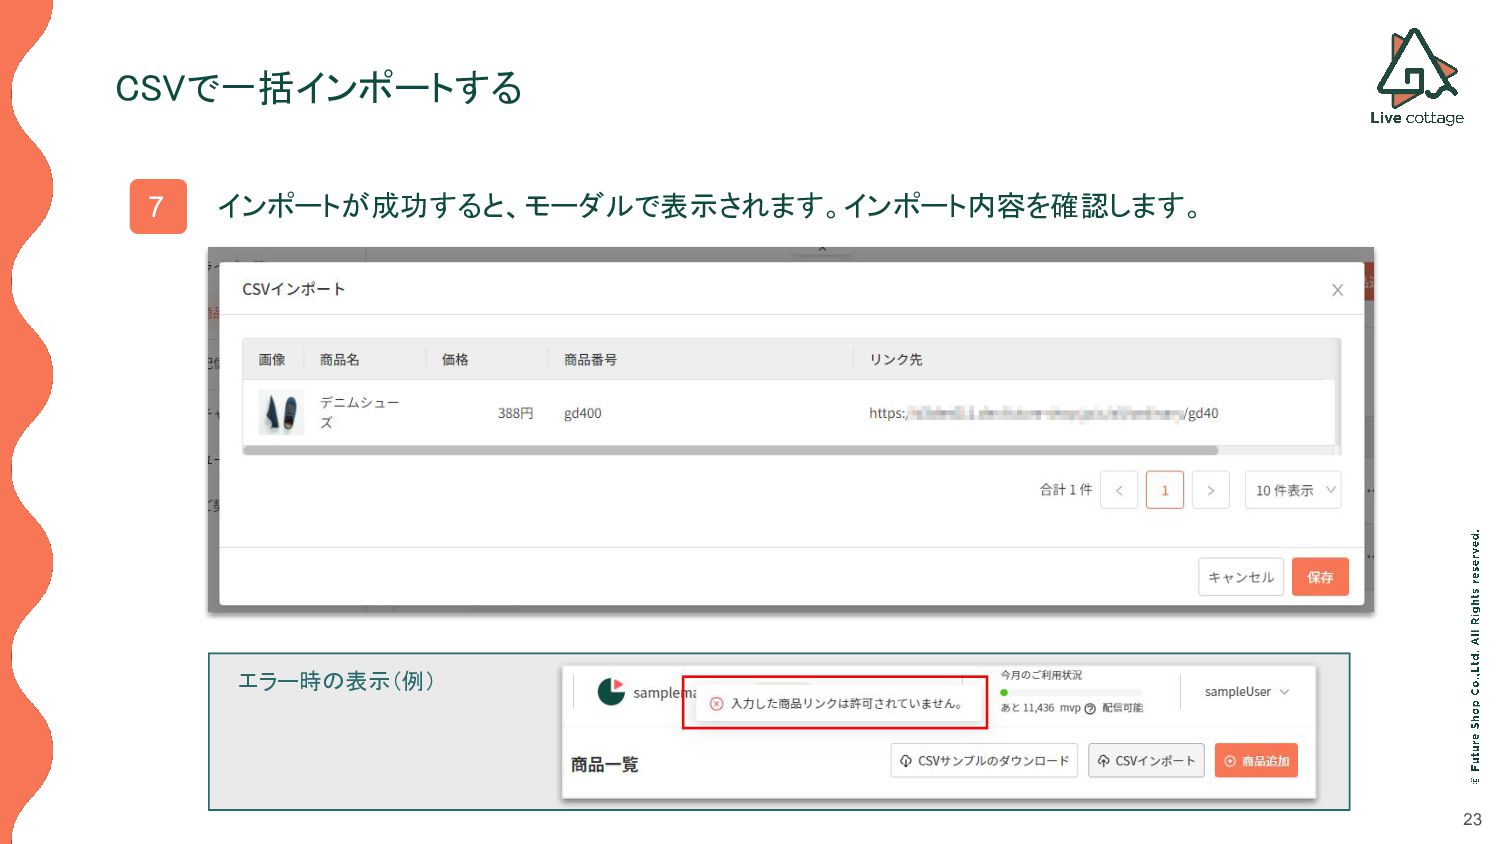The height and width of the screenshot is (844, 1500).
Task: Click the 配信可能 status text
Action: point(1123,708)
